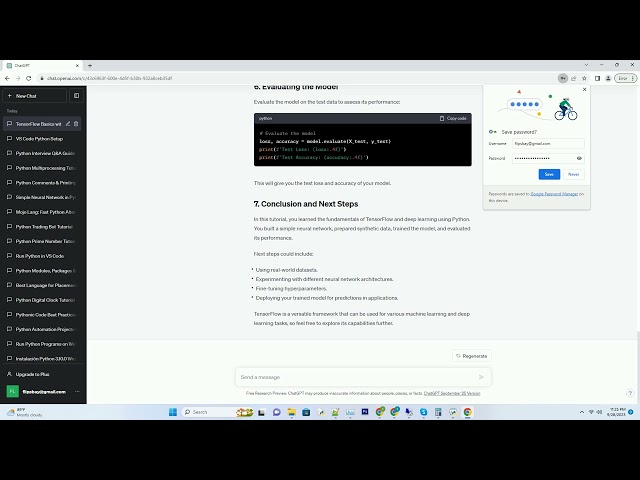The image size is (640, 480).
Task: Open the help question mark button
Action: (630, 393)
